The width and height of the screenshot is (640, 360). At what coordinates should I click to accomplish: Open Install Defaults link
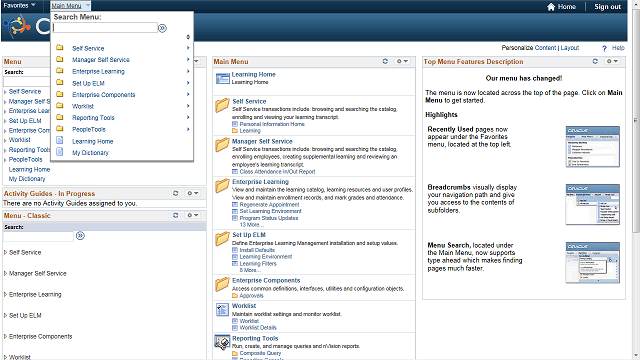tap(257, 250)
